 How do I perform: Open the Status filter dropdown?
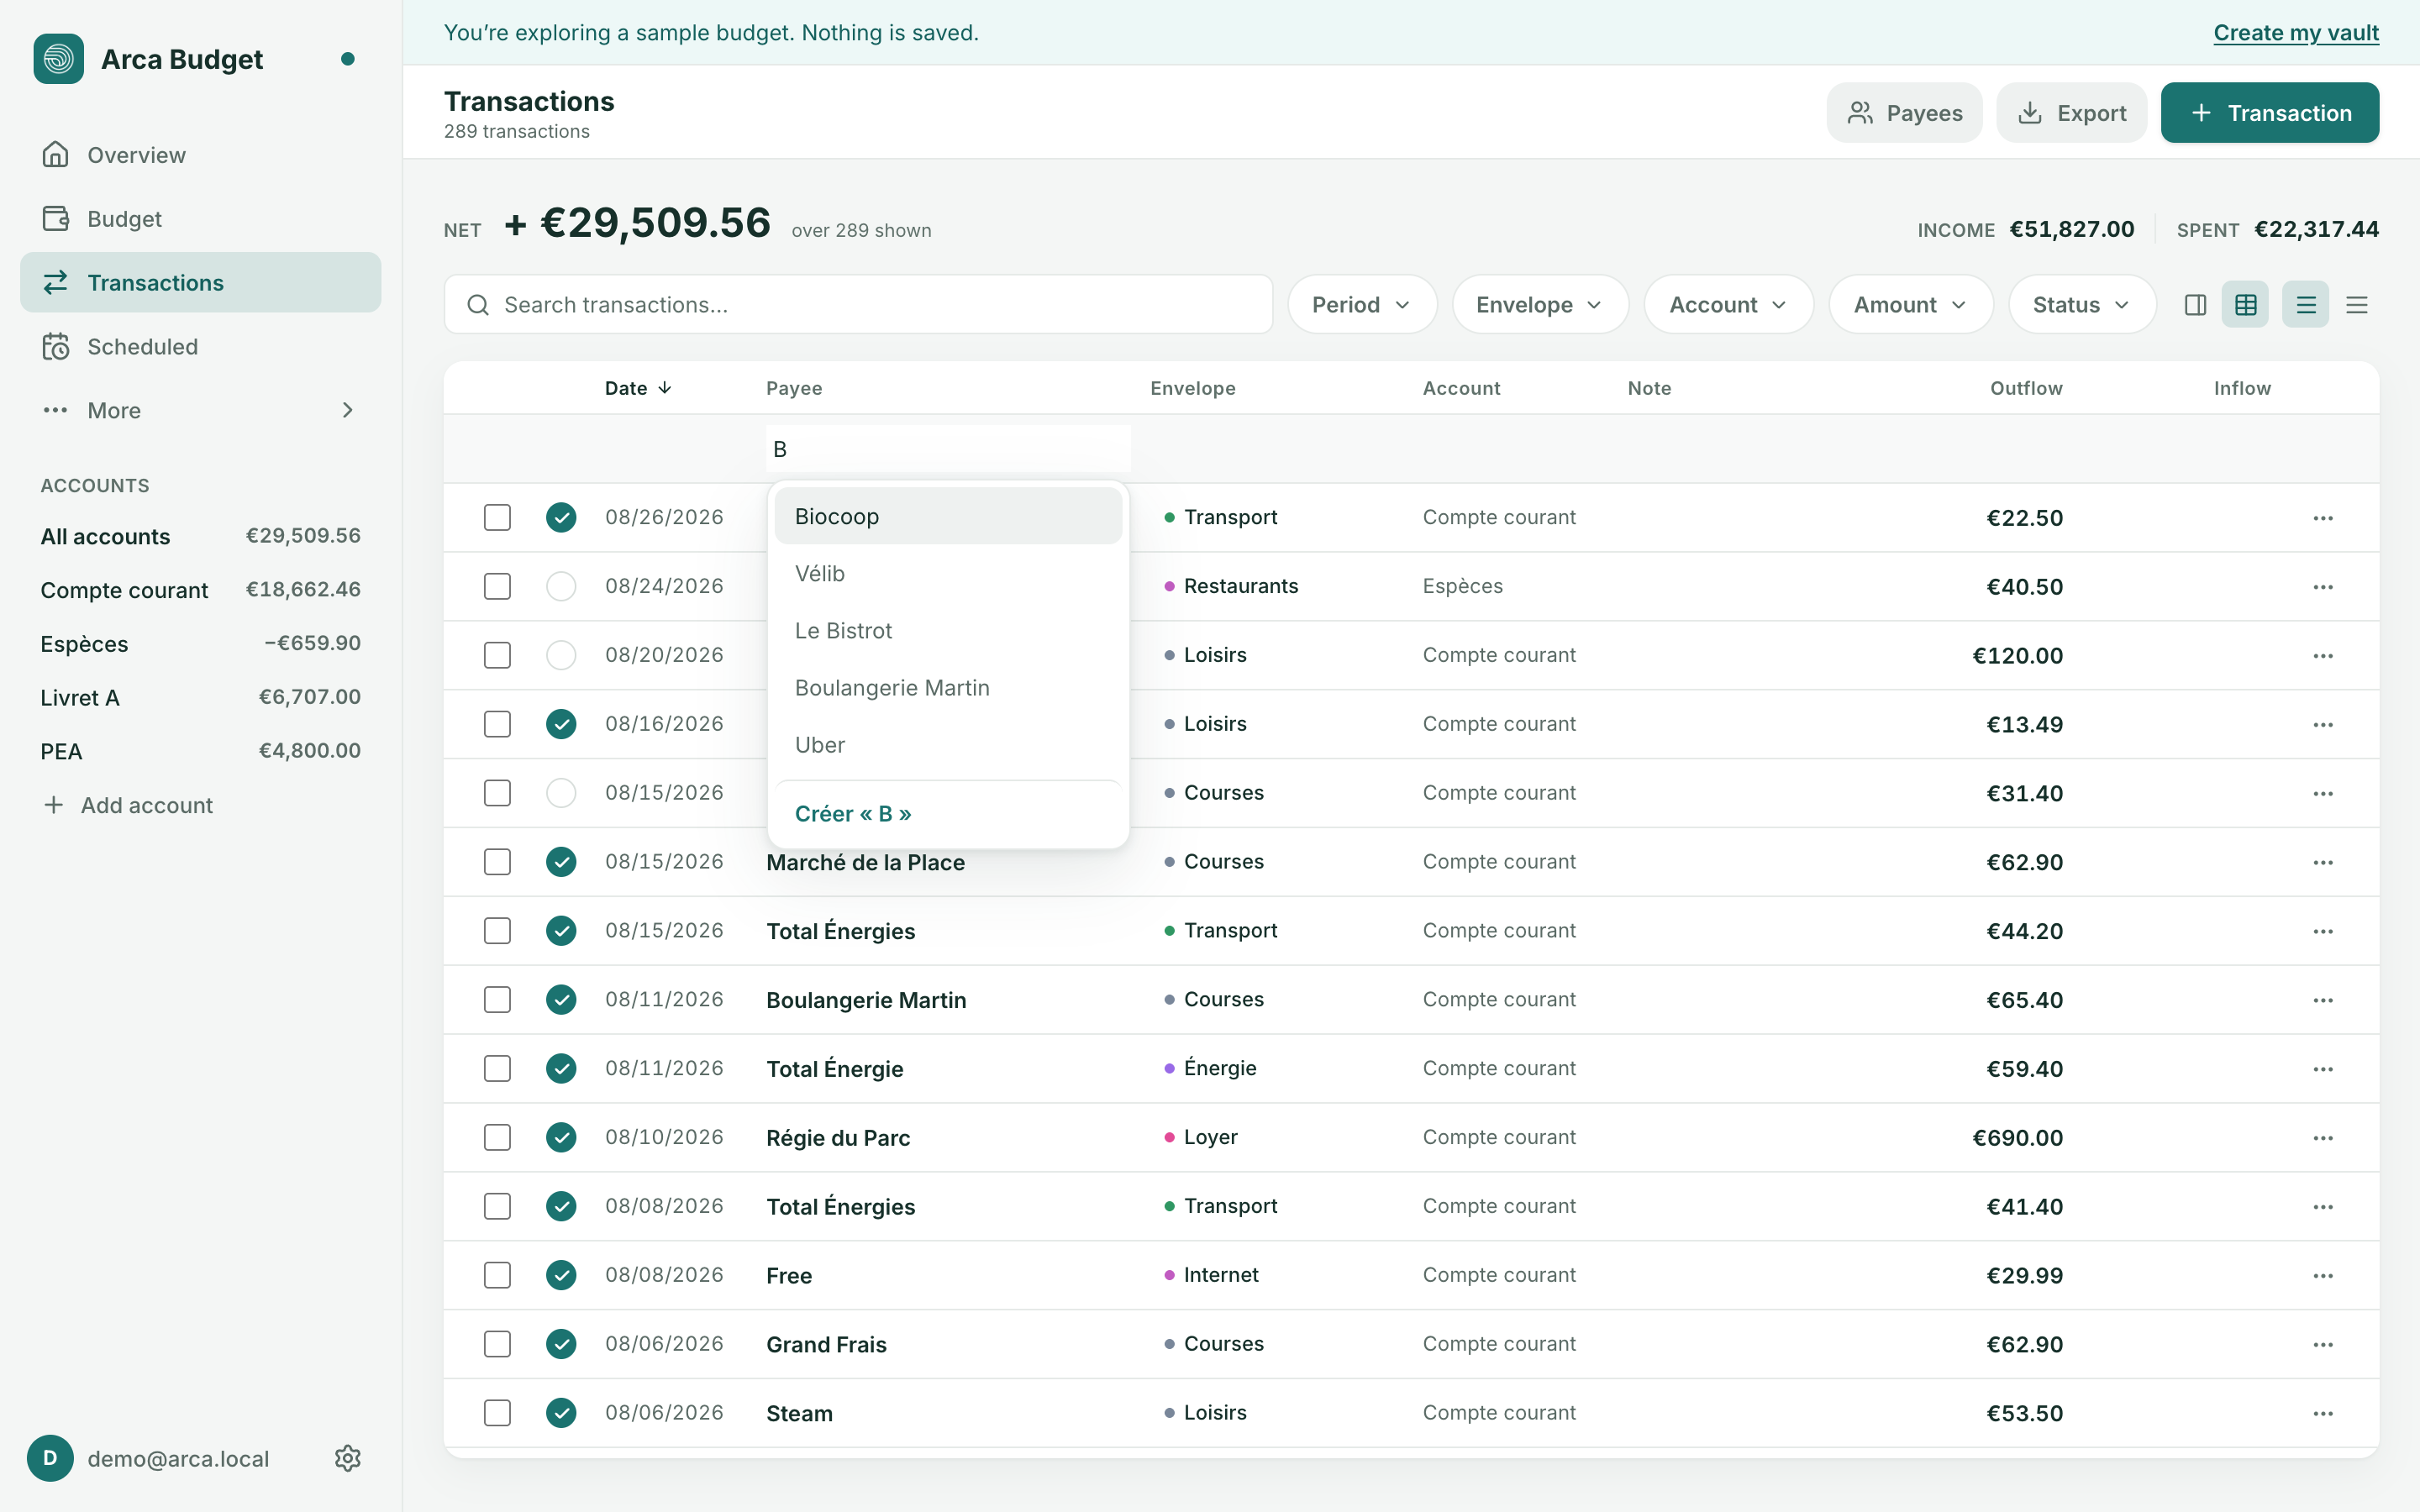pyautogui.click(x=2082, y=305)
